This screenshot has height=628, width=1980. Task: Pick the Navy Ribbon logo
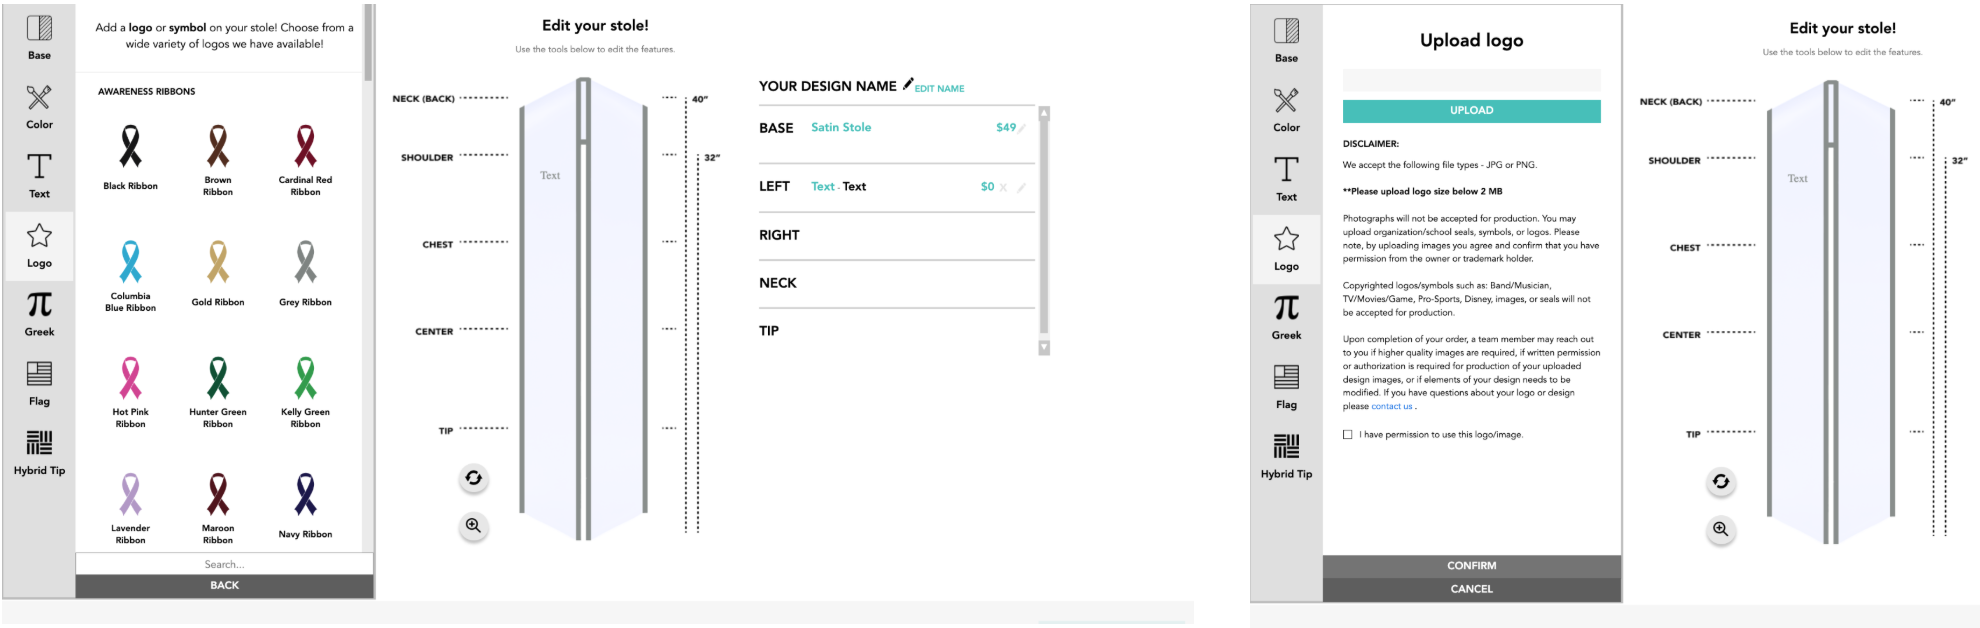tap(305, 495)
